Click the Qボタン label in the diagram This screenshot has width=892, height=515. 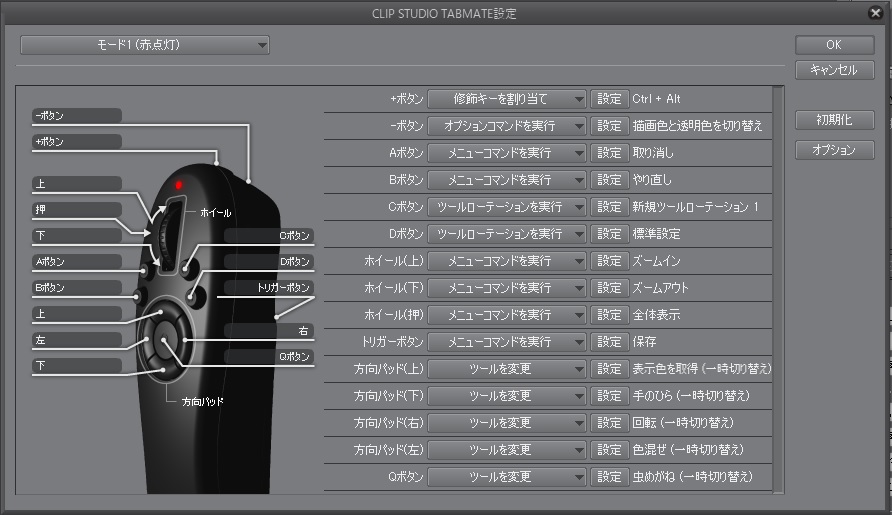coord(269,357)
